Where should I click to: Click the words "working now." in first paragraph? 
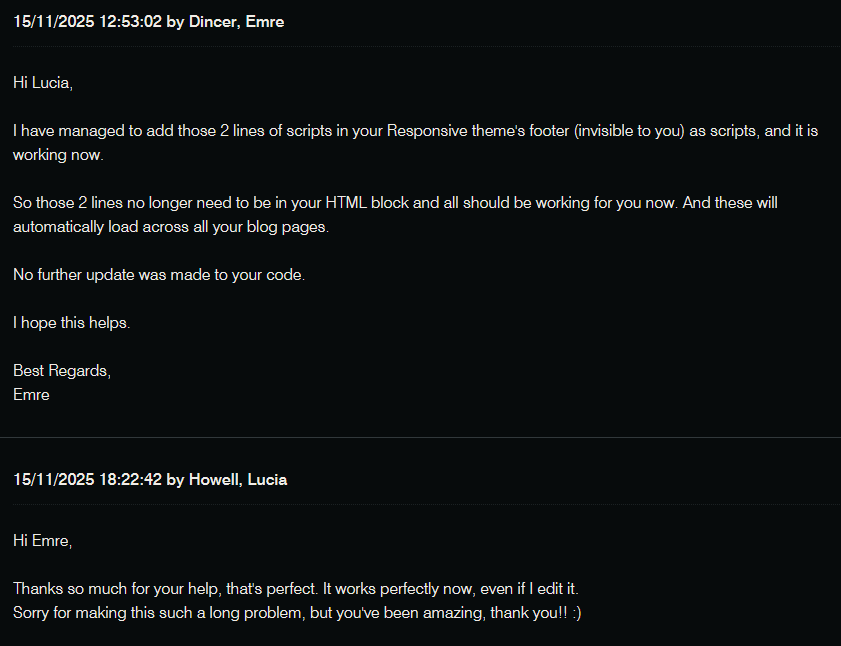tap(58, 155)
